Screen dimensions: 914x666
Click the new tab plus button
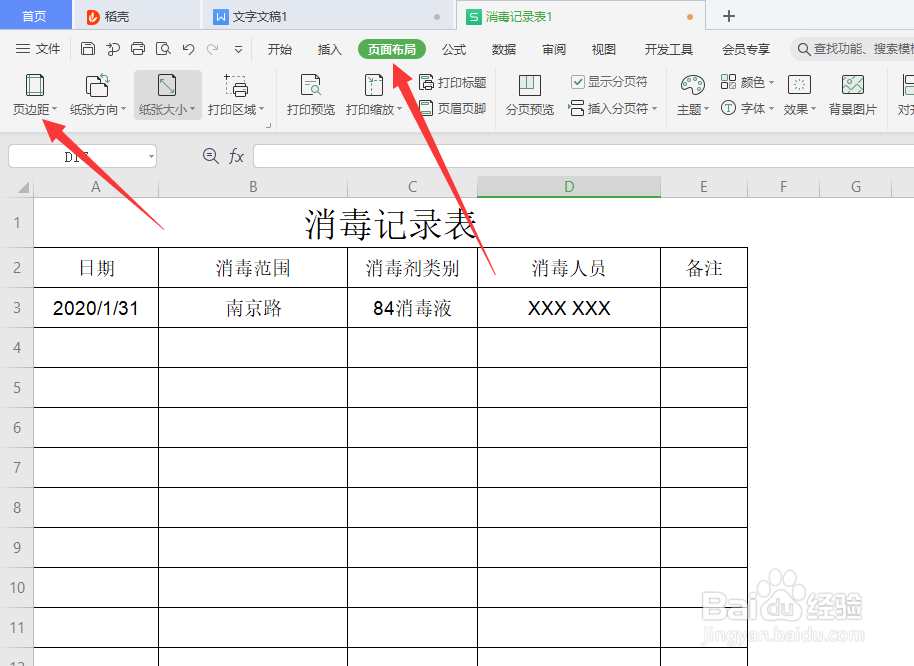728,15
